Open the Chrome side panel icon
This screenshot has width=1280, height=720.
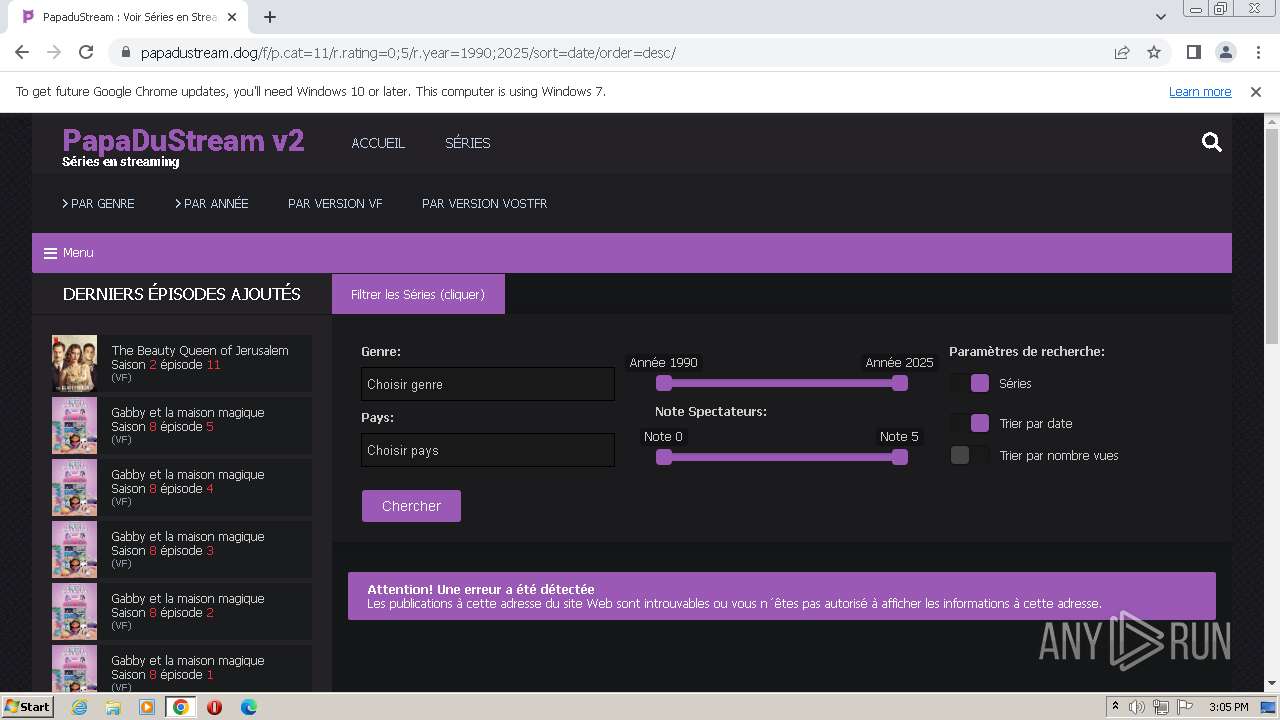click(1193, 52)
